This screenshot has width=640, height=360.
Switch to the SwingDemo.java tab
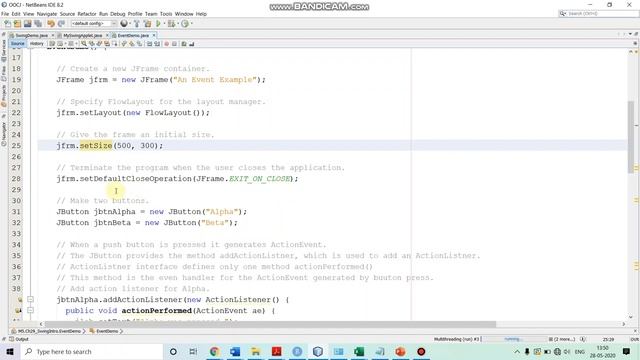pos(31,36)
